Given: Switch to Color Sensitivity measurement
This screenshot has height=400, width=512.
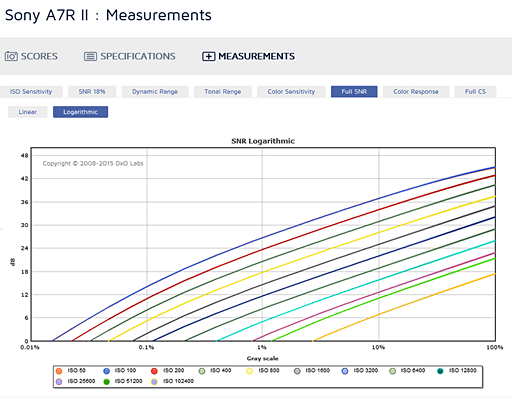Looking at the screenshot, I should click(291, 92).
